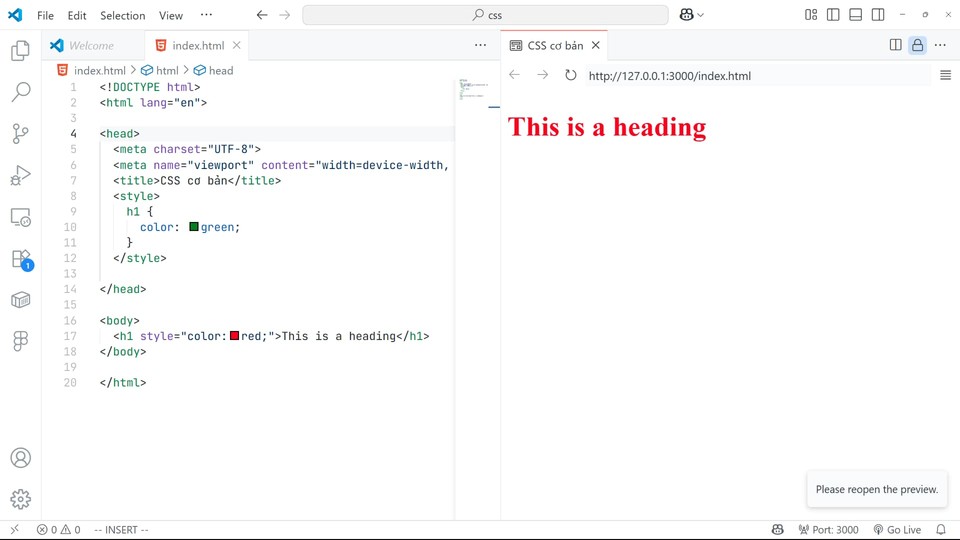Screen dimensions: 960x540
Task: Show more menu bar items
Action: pos(206,15)
